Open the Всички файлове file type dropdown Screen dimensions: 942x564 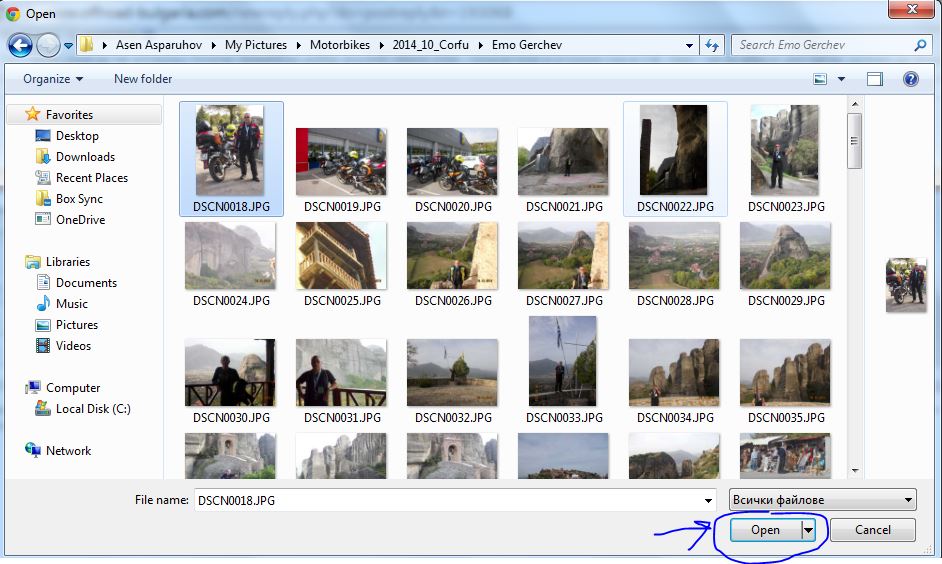(822, 500)
